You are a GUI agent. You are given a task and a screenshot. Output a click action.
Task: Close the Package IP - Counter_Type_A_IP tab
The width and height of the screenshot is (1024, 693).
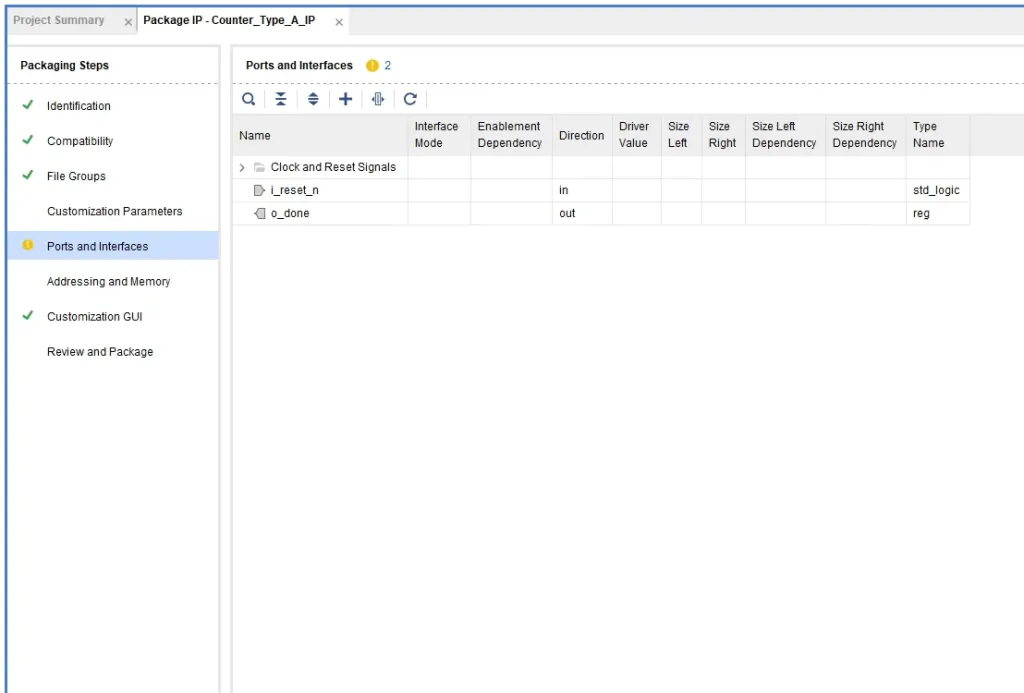339,22
